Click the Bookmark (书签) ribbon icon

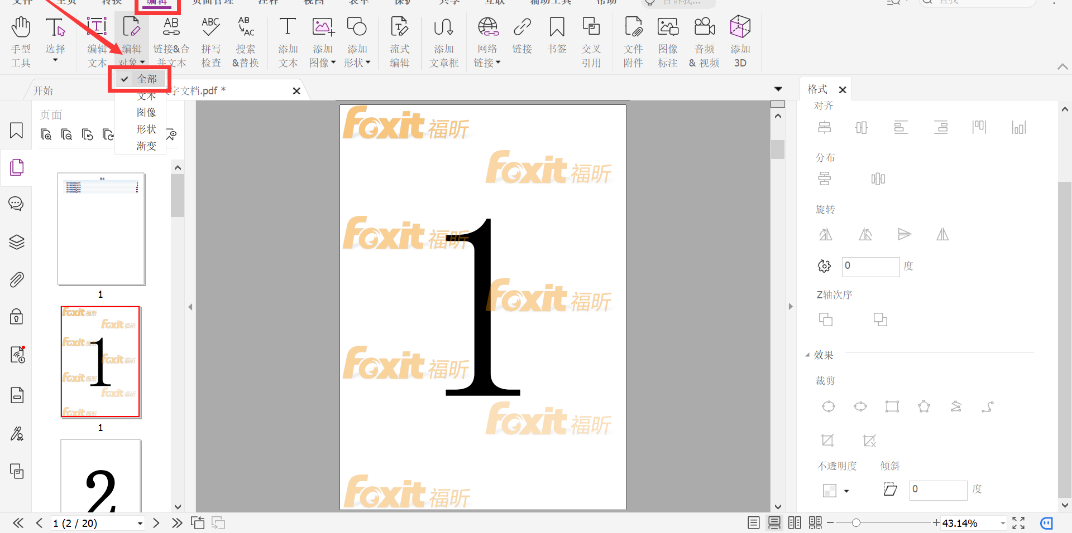click(x=557, y=40)
